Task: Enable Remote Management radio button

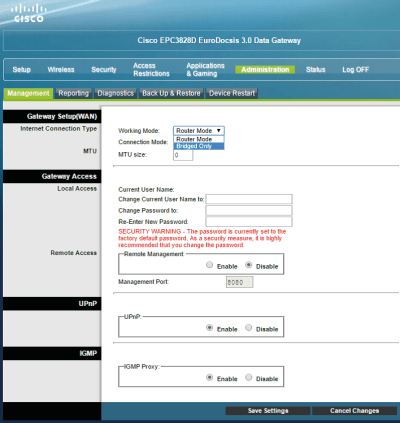Action: coord(209,265)
